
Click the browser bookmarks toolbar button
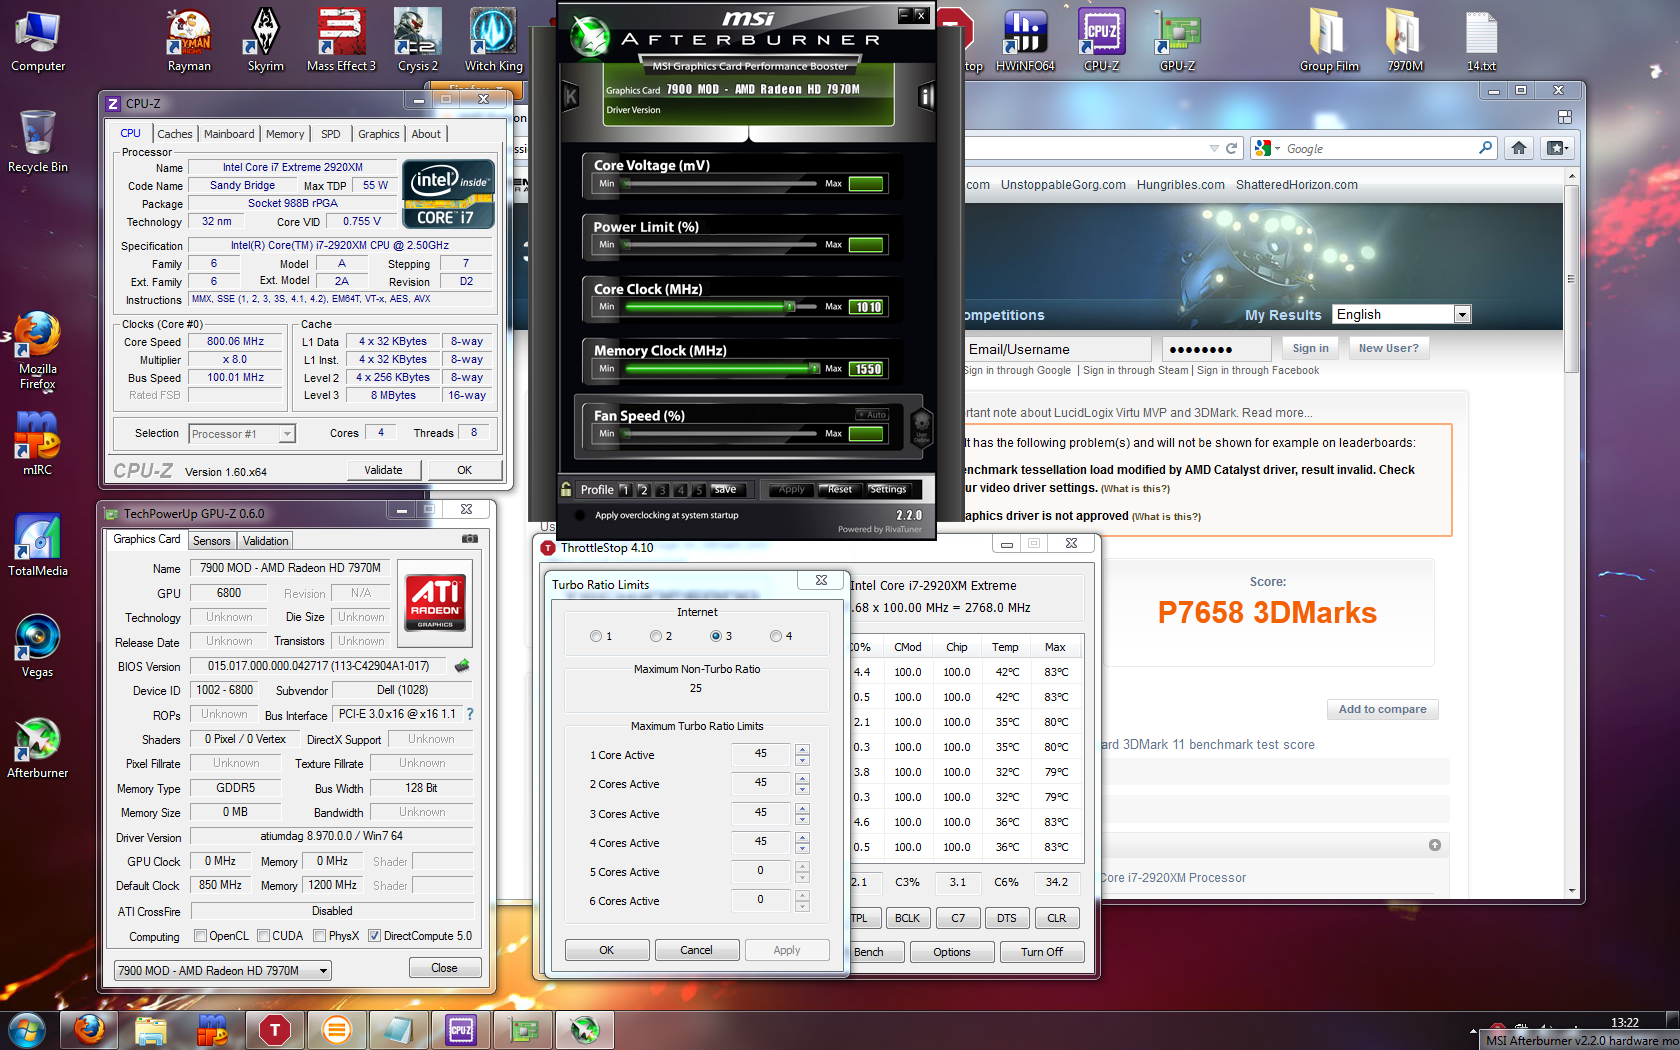pyautogui.click(x=1556, y=148)
